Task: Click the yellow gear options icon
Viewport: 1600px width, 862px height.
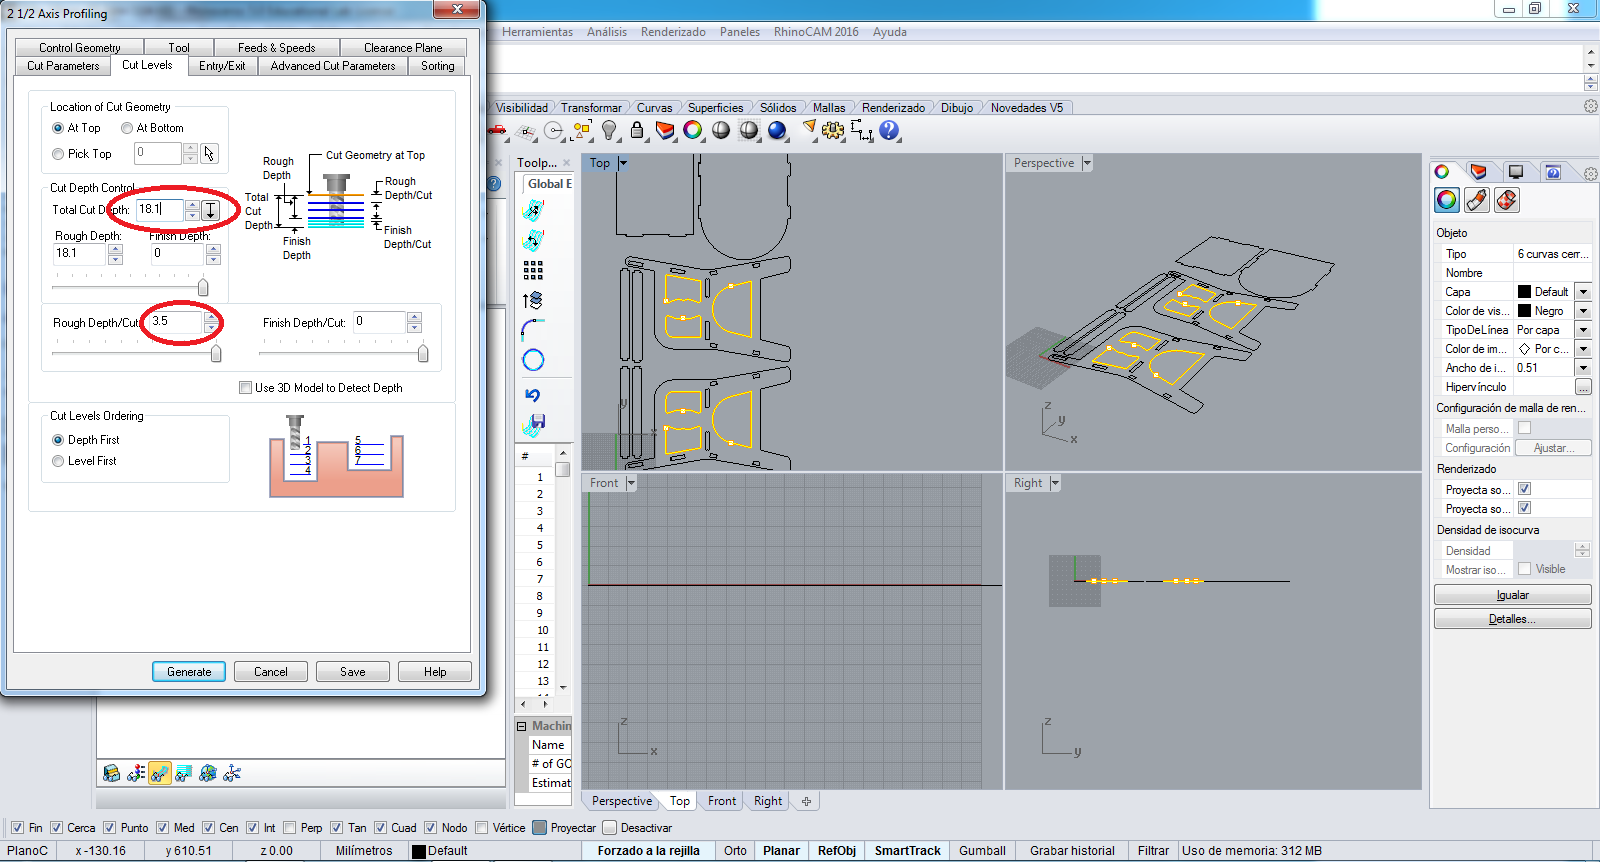Action: pos(833,130)
